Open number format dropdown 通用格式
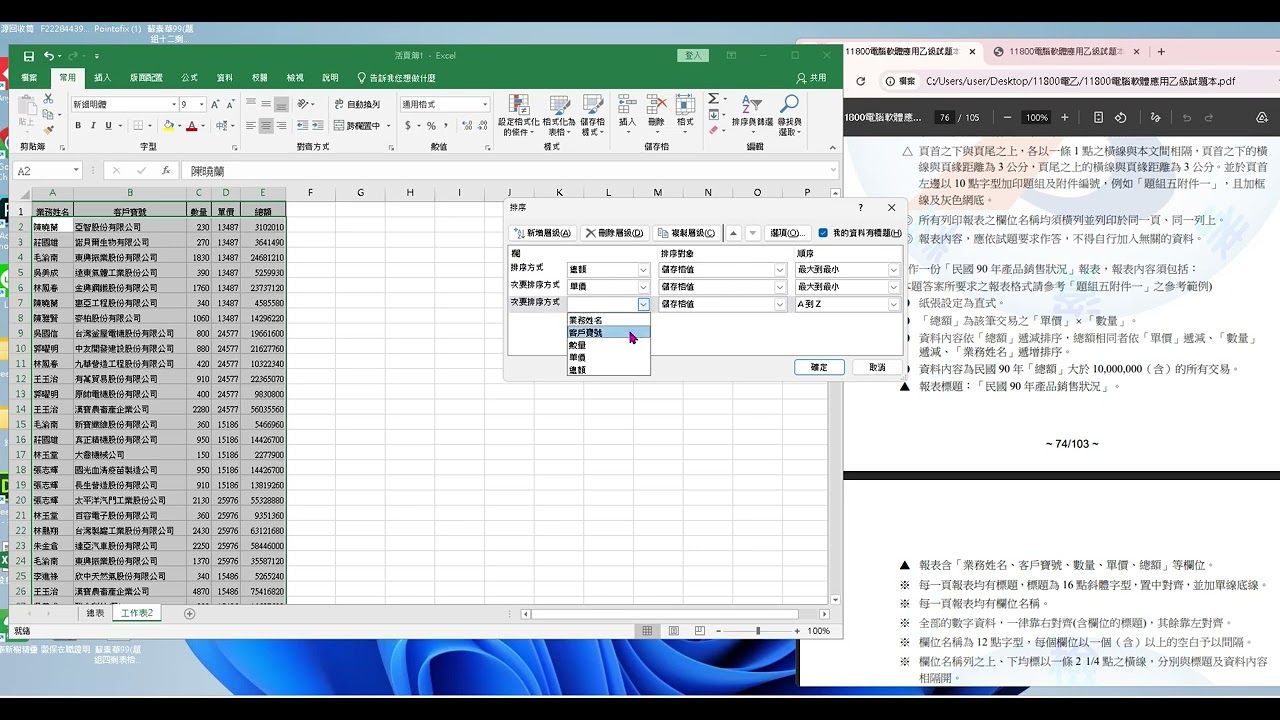 click(485, 104)
